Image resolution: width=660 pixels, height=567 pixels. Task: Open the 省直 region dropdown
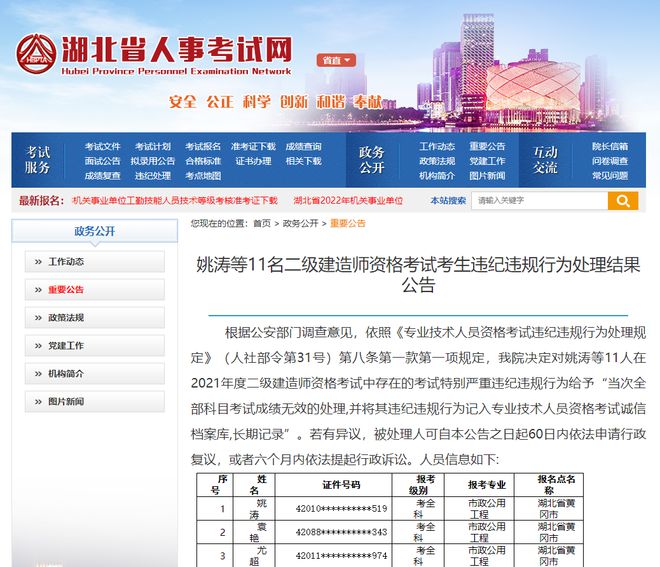(x=334, y=60)
